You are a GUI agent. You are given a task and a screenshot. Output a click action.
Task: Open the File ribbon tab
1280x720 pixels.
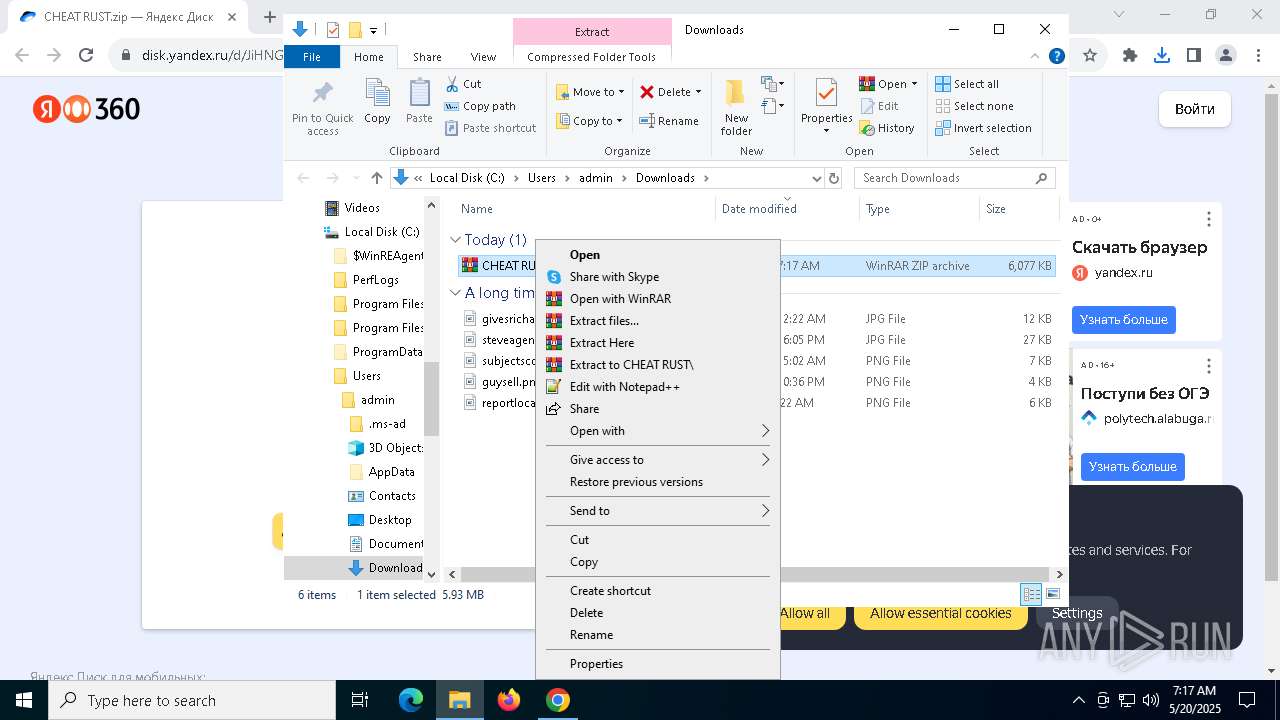click(312, 57)
